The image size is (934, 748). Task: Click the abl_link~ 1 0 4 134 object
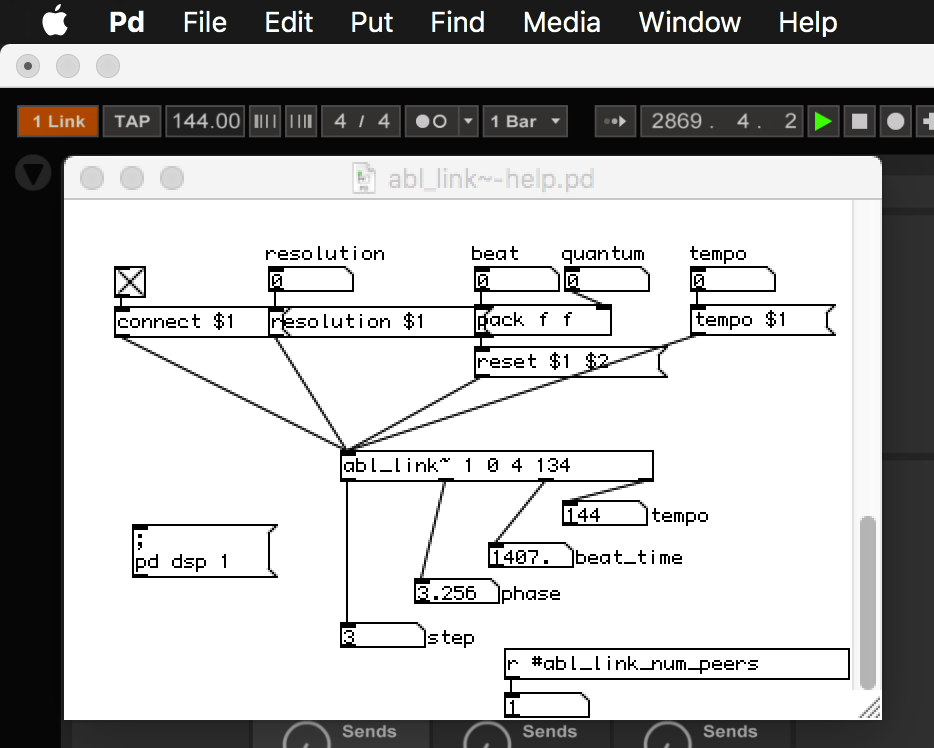coord(496,466)
